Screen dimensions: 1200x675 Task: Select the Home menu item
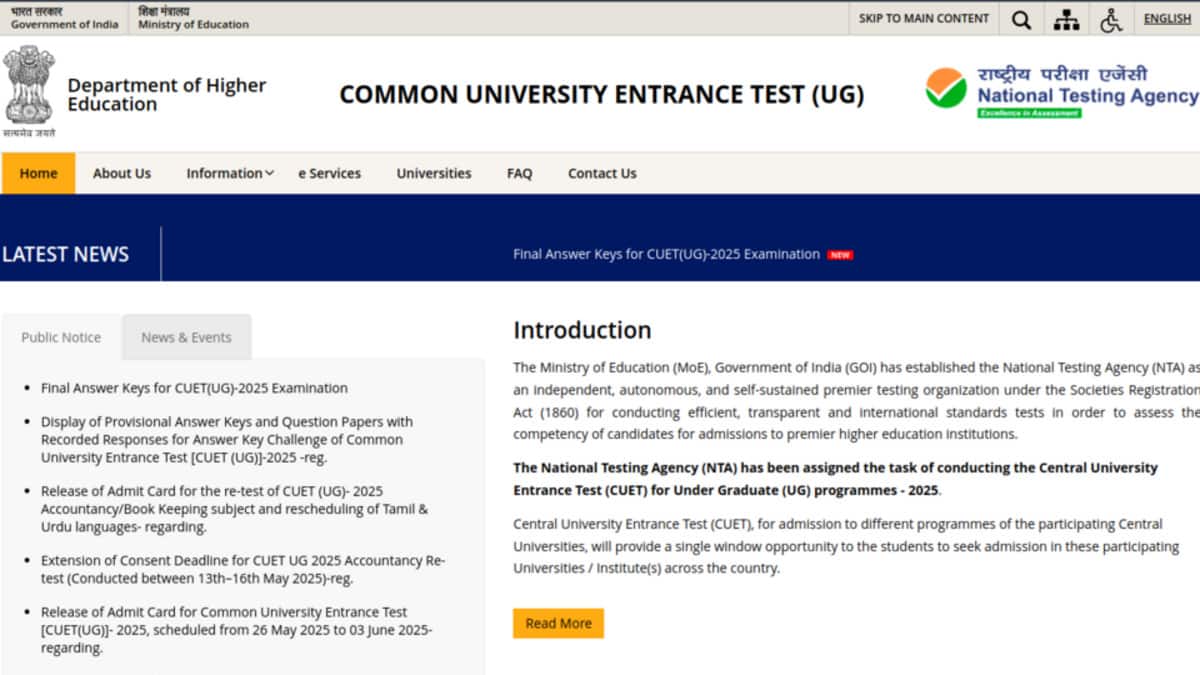coord(38,173)
